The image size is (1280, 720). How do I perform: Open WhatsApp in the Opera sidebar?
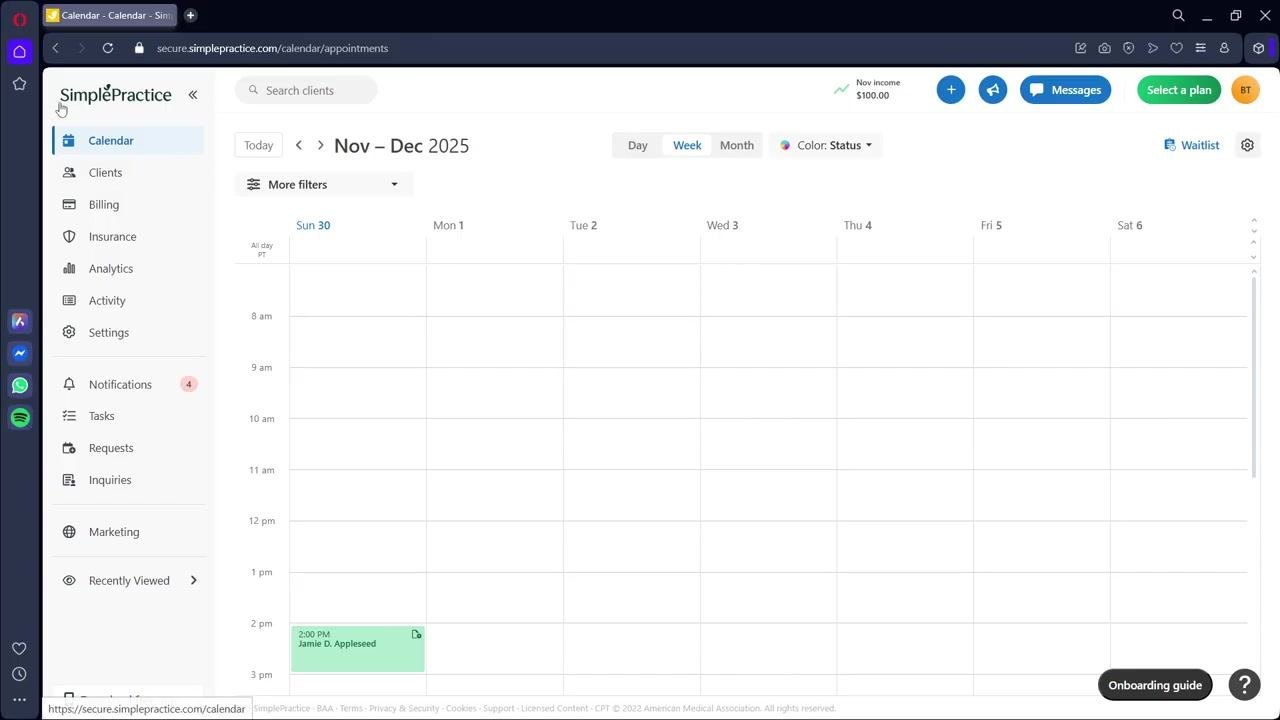(19, 385)
